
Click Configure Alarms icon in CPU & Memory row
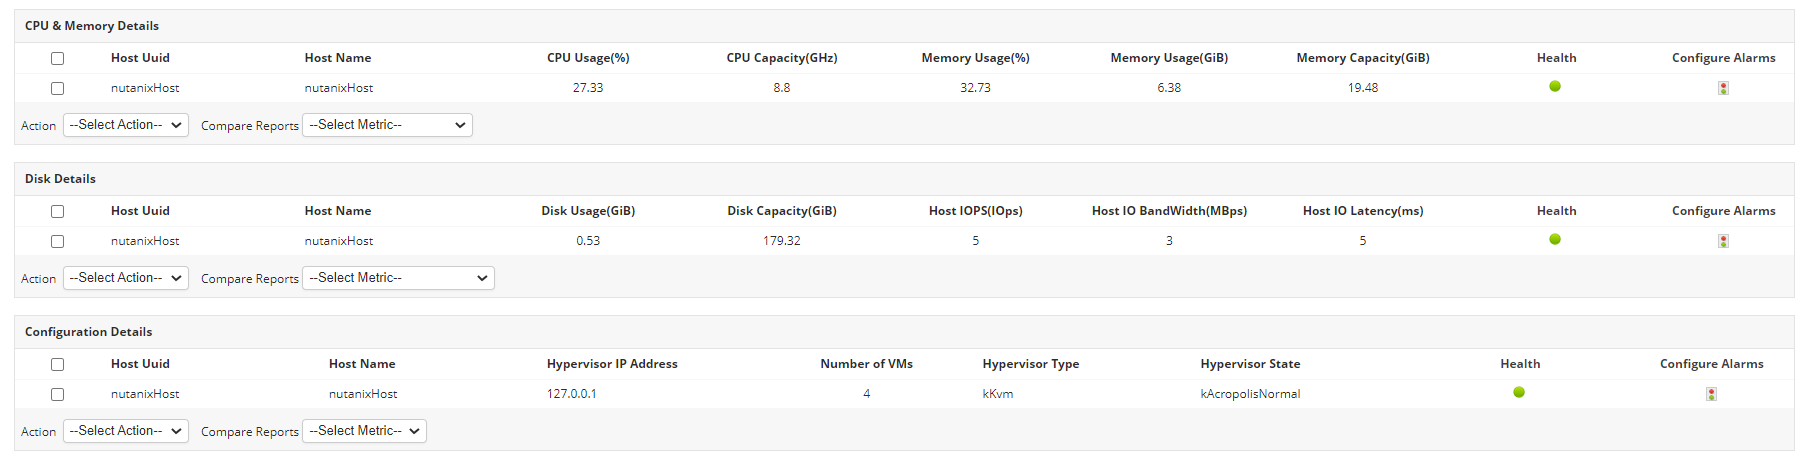pyautogui.click(x=1723, y=88)
